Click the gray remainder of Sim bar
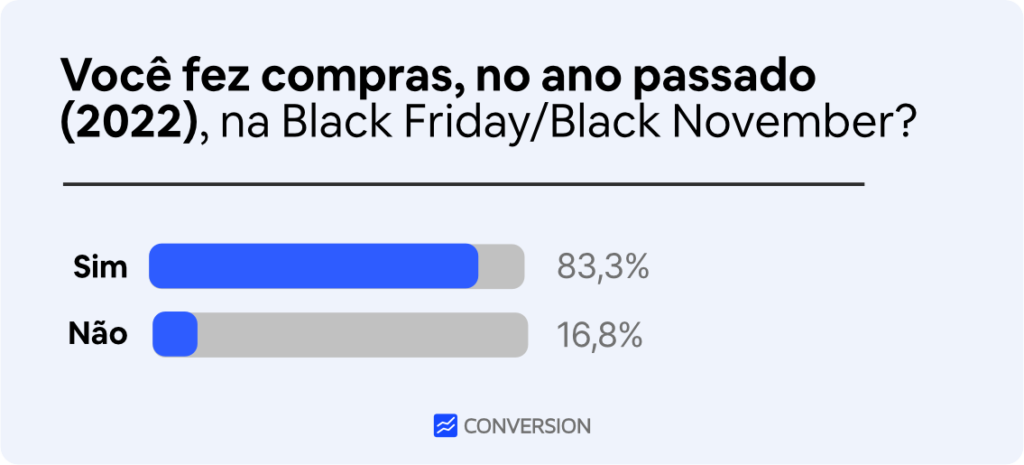Image resolution: width=1024 pixels, height=465 pixels. click(x=502, y=266)
